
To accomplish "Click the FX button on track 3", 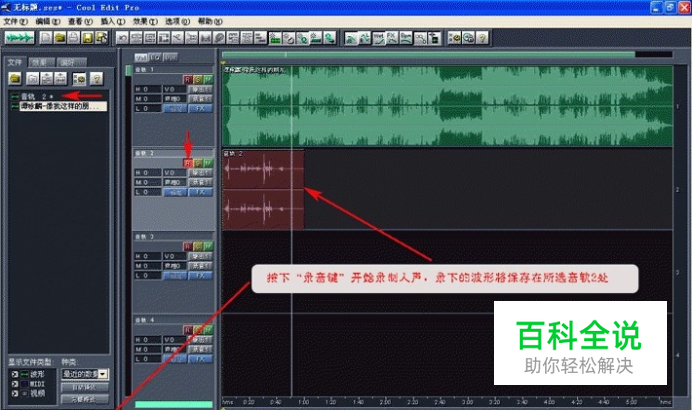I will point(200,275).
